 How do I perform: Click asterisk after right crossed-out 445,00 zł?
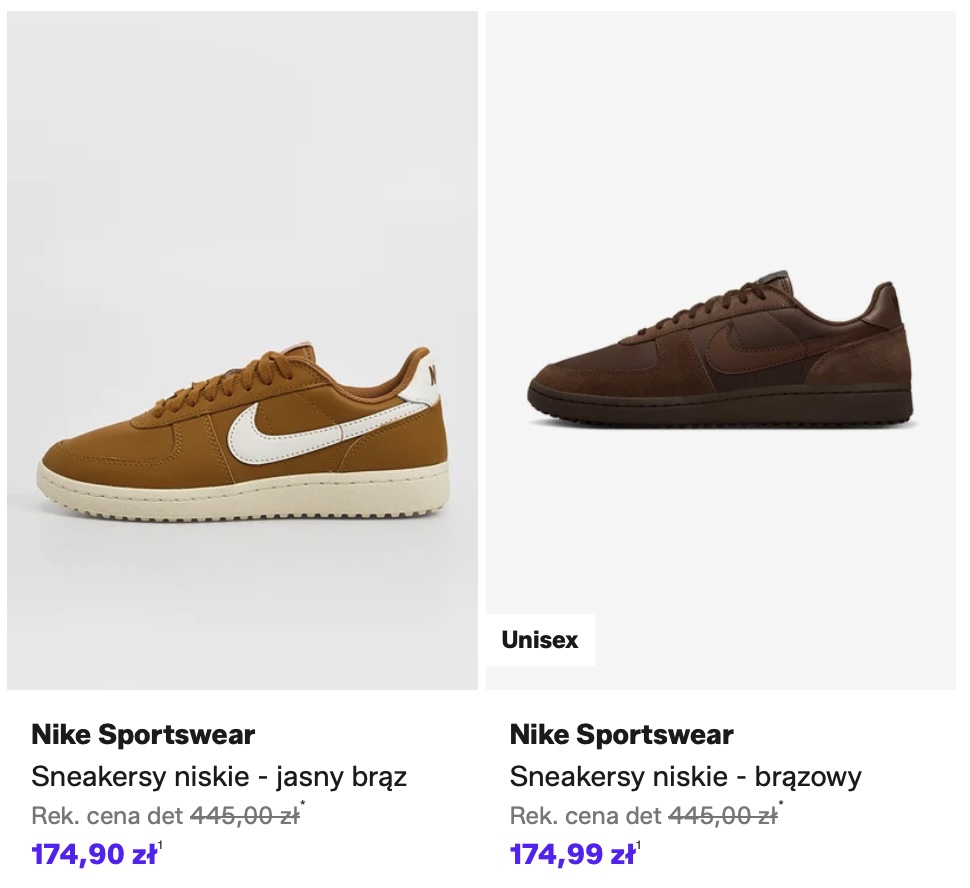tap(781, 805)
